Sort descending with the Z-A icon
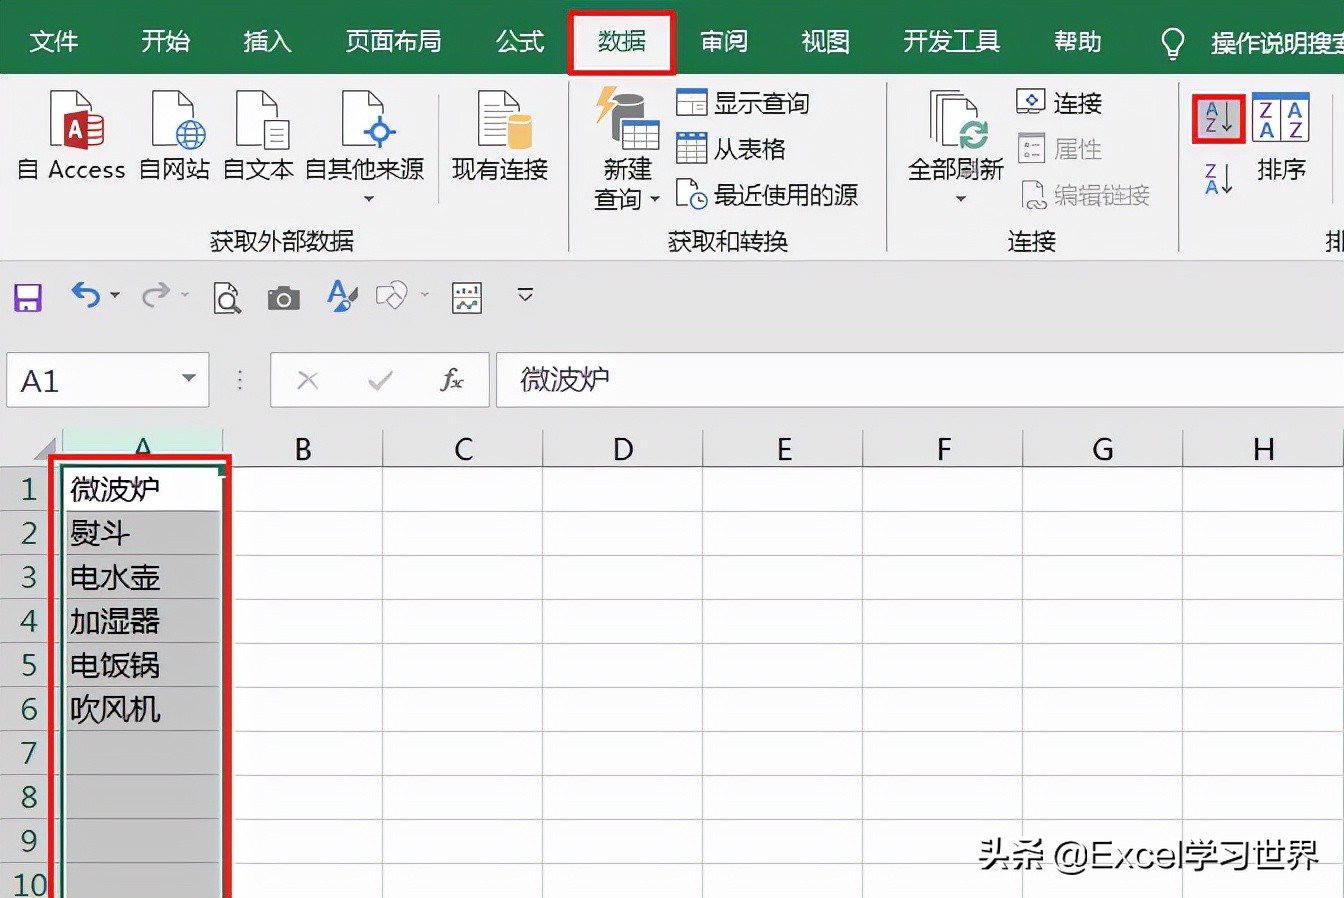 point(1218,179)
